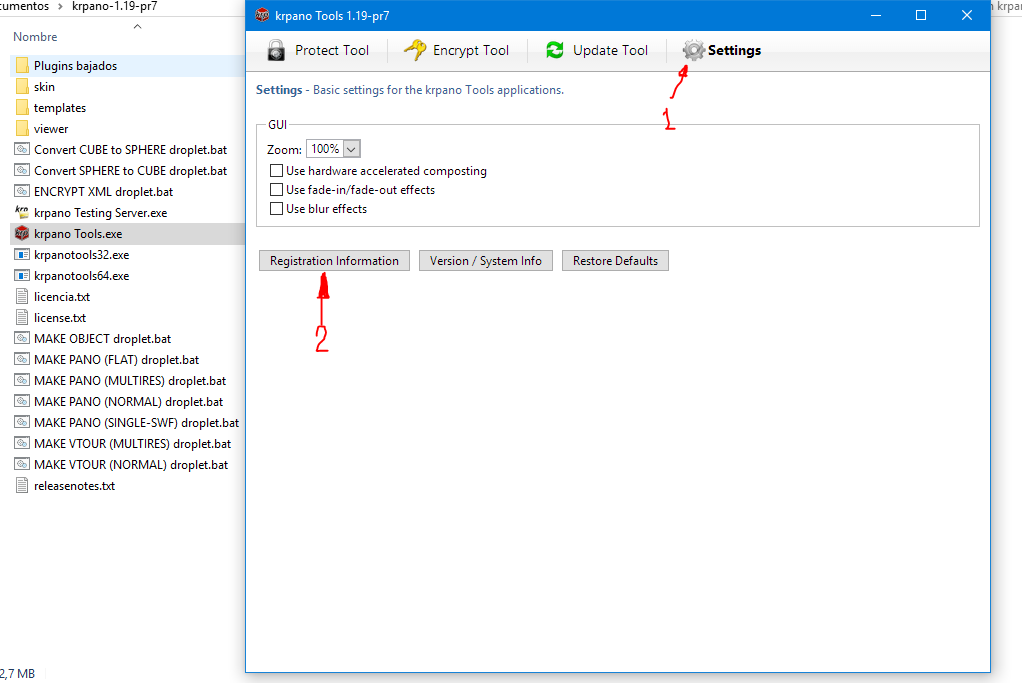The image size is (1022, 683).
Task: Click krpano Testing Server.exe icon
Action: point(22,212)
